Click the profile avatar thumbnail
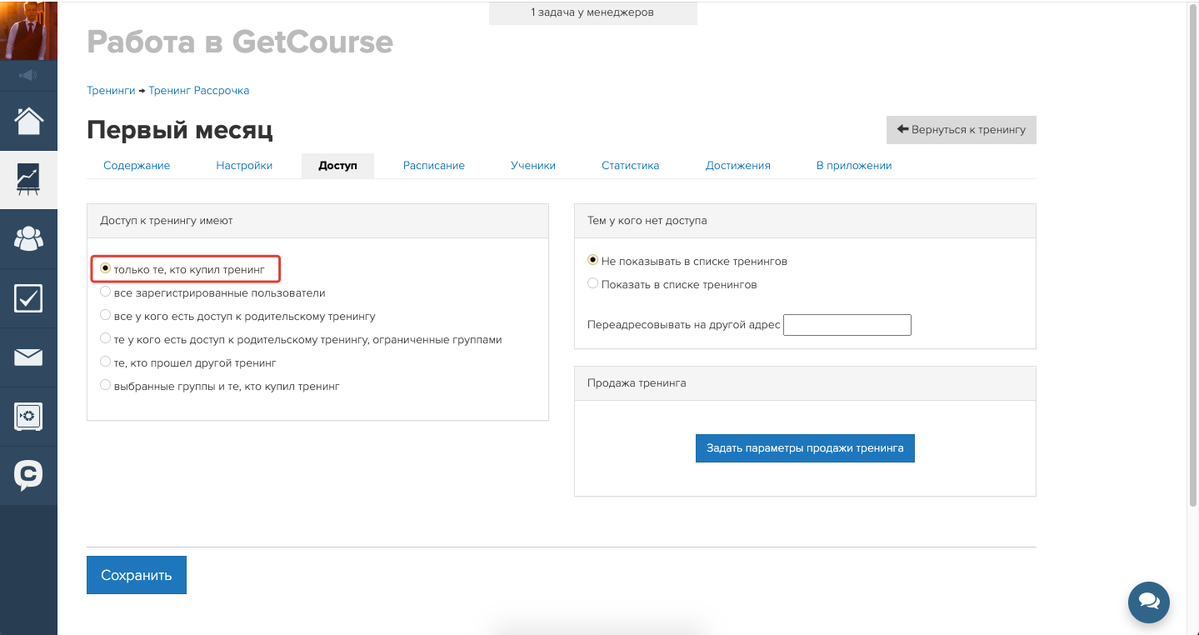The width and height of the screenshot is (1199, 635). pos(28,30)
